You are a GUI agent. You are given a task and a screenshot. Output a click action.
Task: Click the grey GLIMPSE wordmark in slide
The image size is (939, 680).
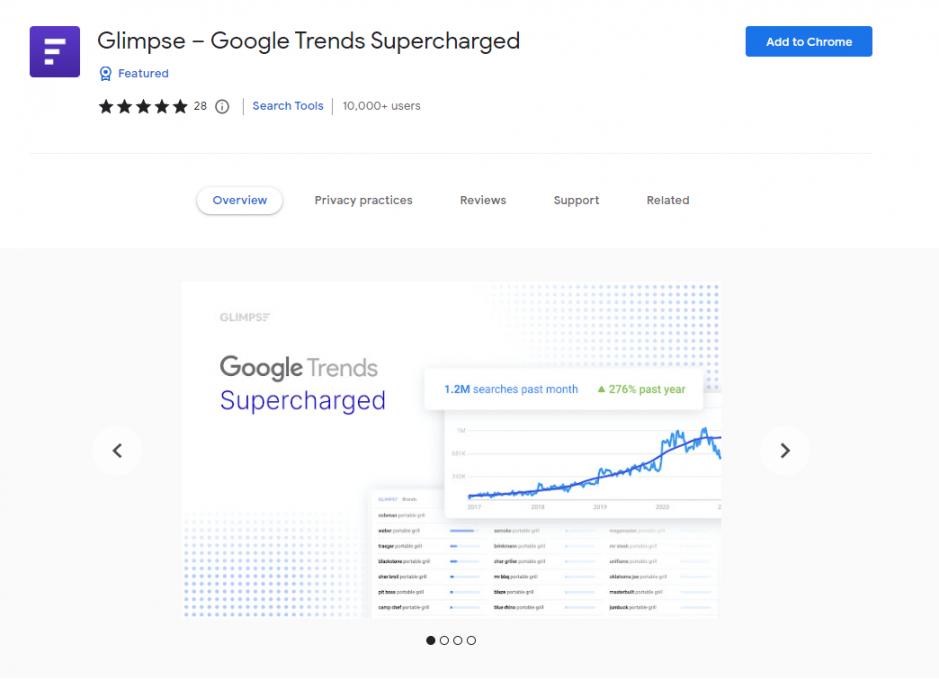[x=244, y=317]
